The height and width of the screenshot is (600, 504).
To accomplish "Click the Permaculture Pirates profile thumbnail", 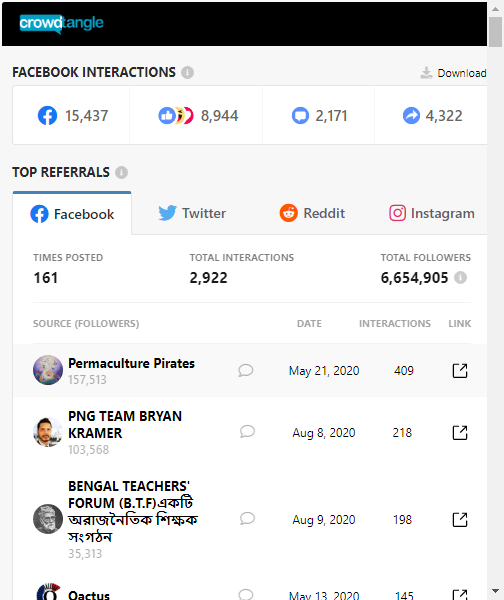I will [x=48, y=370].
